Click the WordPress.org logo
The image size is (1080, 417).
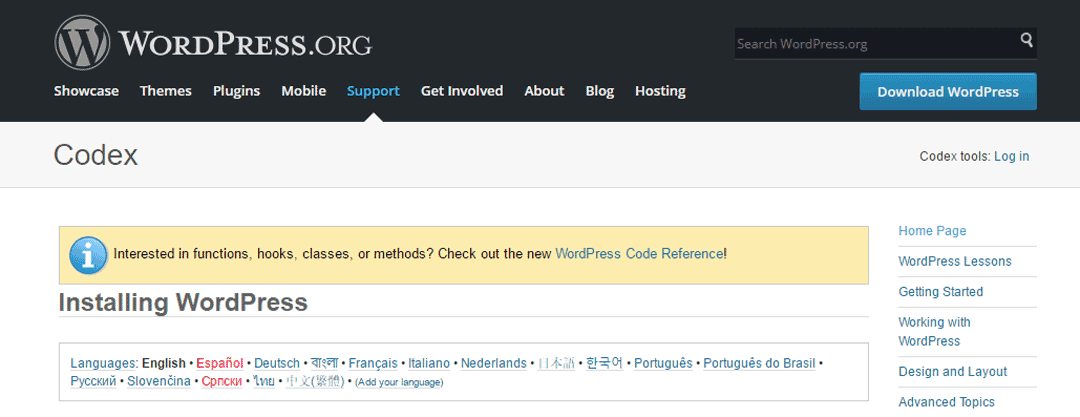pos(213,43)
